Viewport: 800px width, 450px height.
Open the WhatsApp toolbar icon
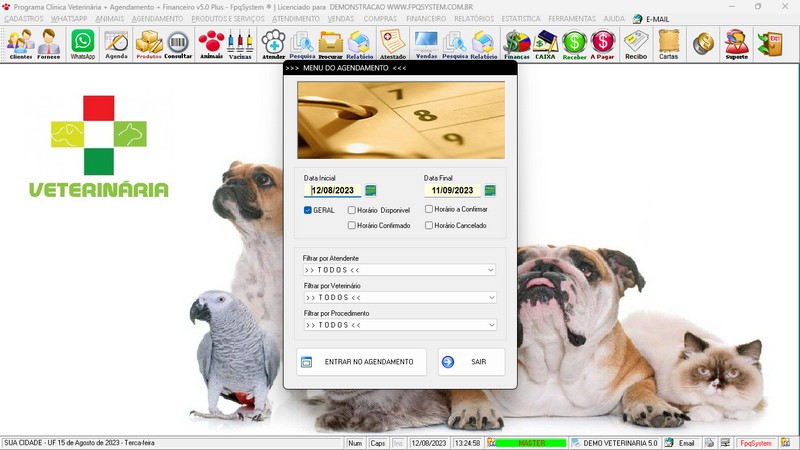coord(82,44)
